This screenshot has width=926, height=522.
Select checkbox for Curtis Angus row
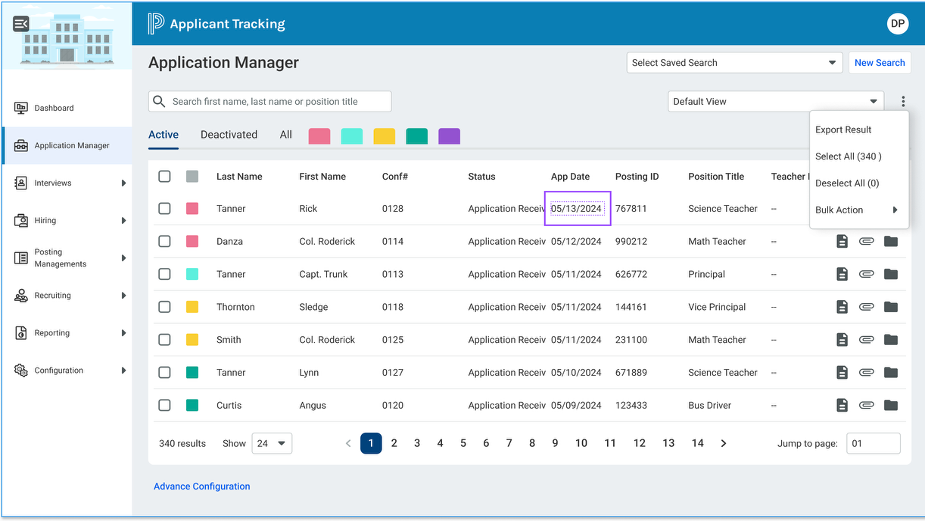tap(164, 405)
